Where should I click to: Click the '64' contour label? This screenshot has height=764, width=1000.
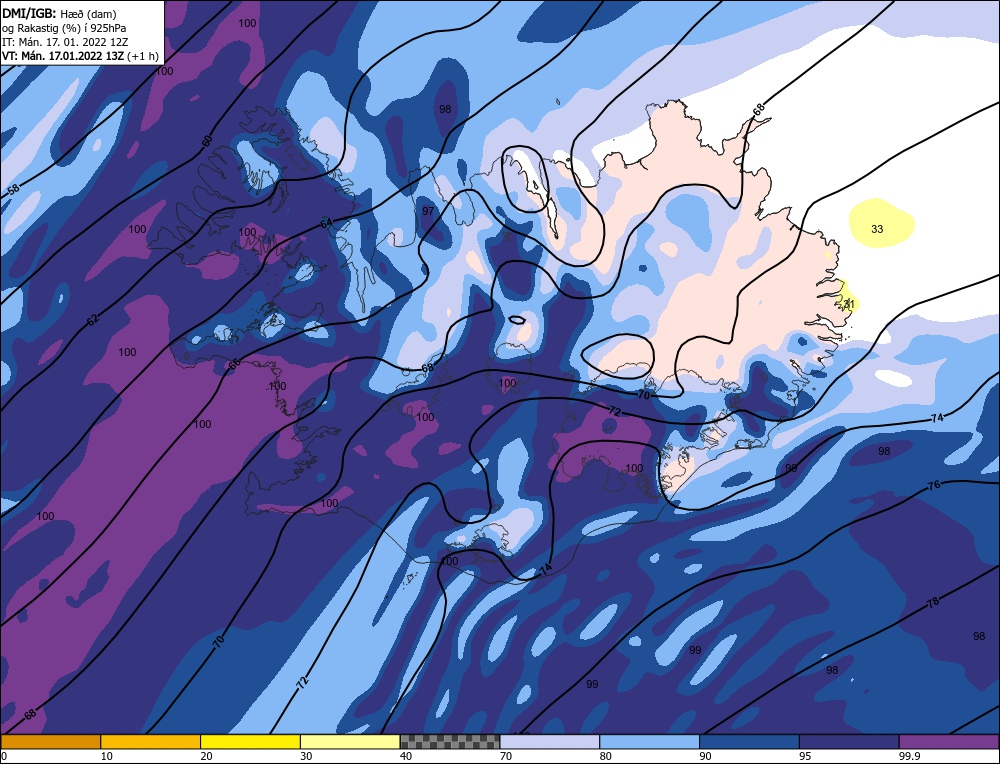pos(327,223)
